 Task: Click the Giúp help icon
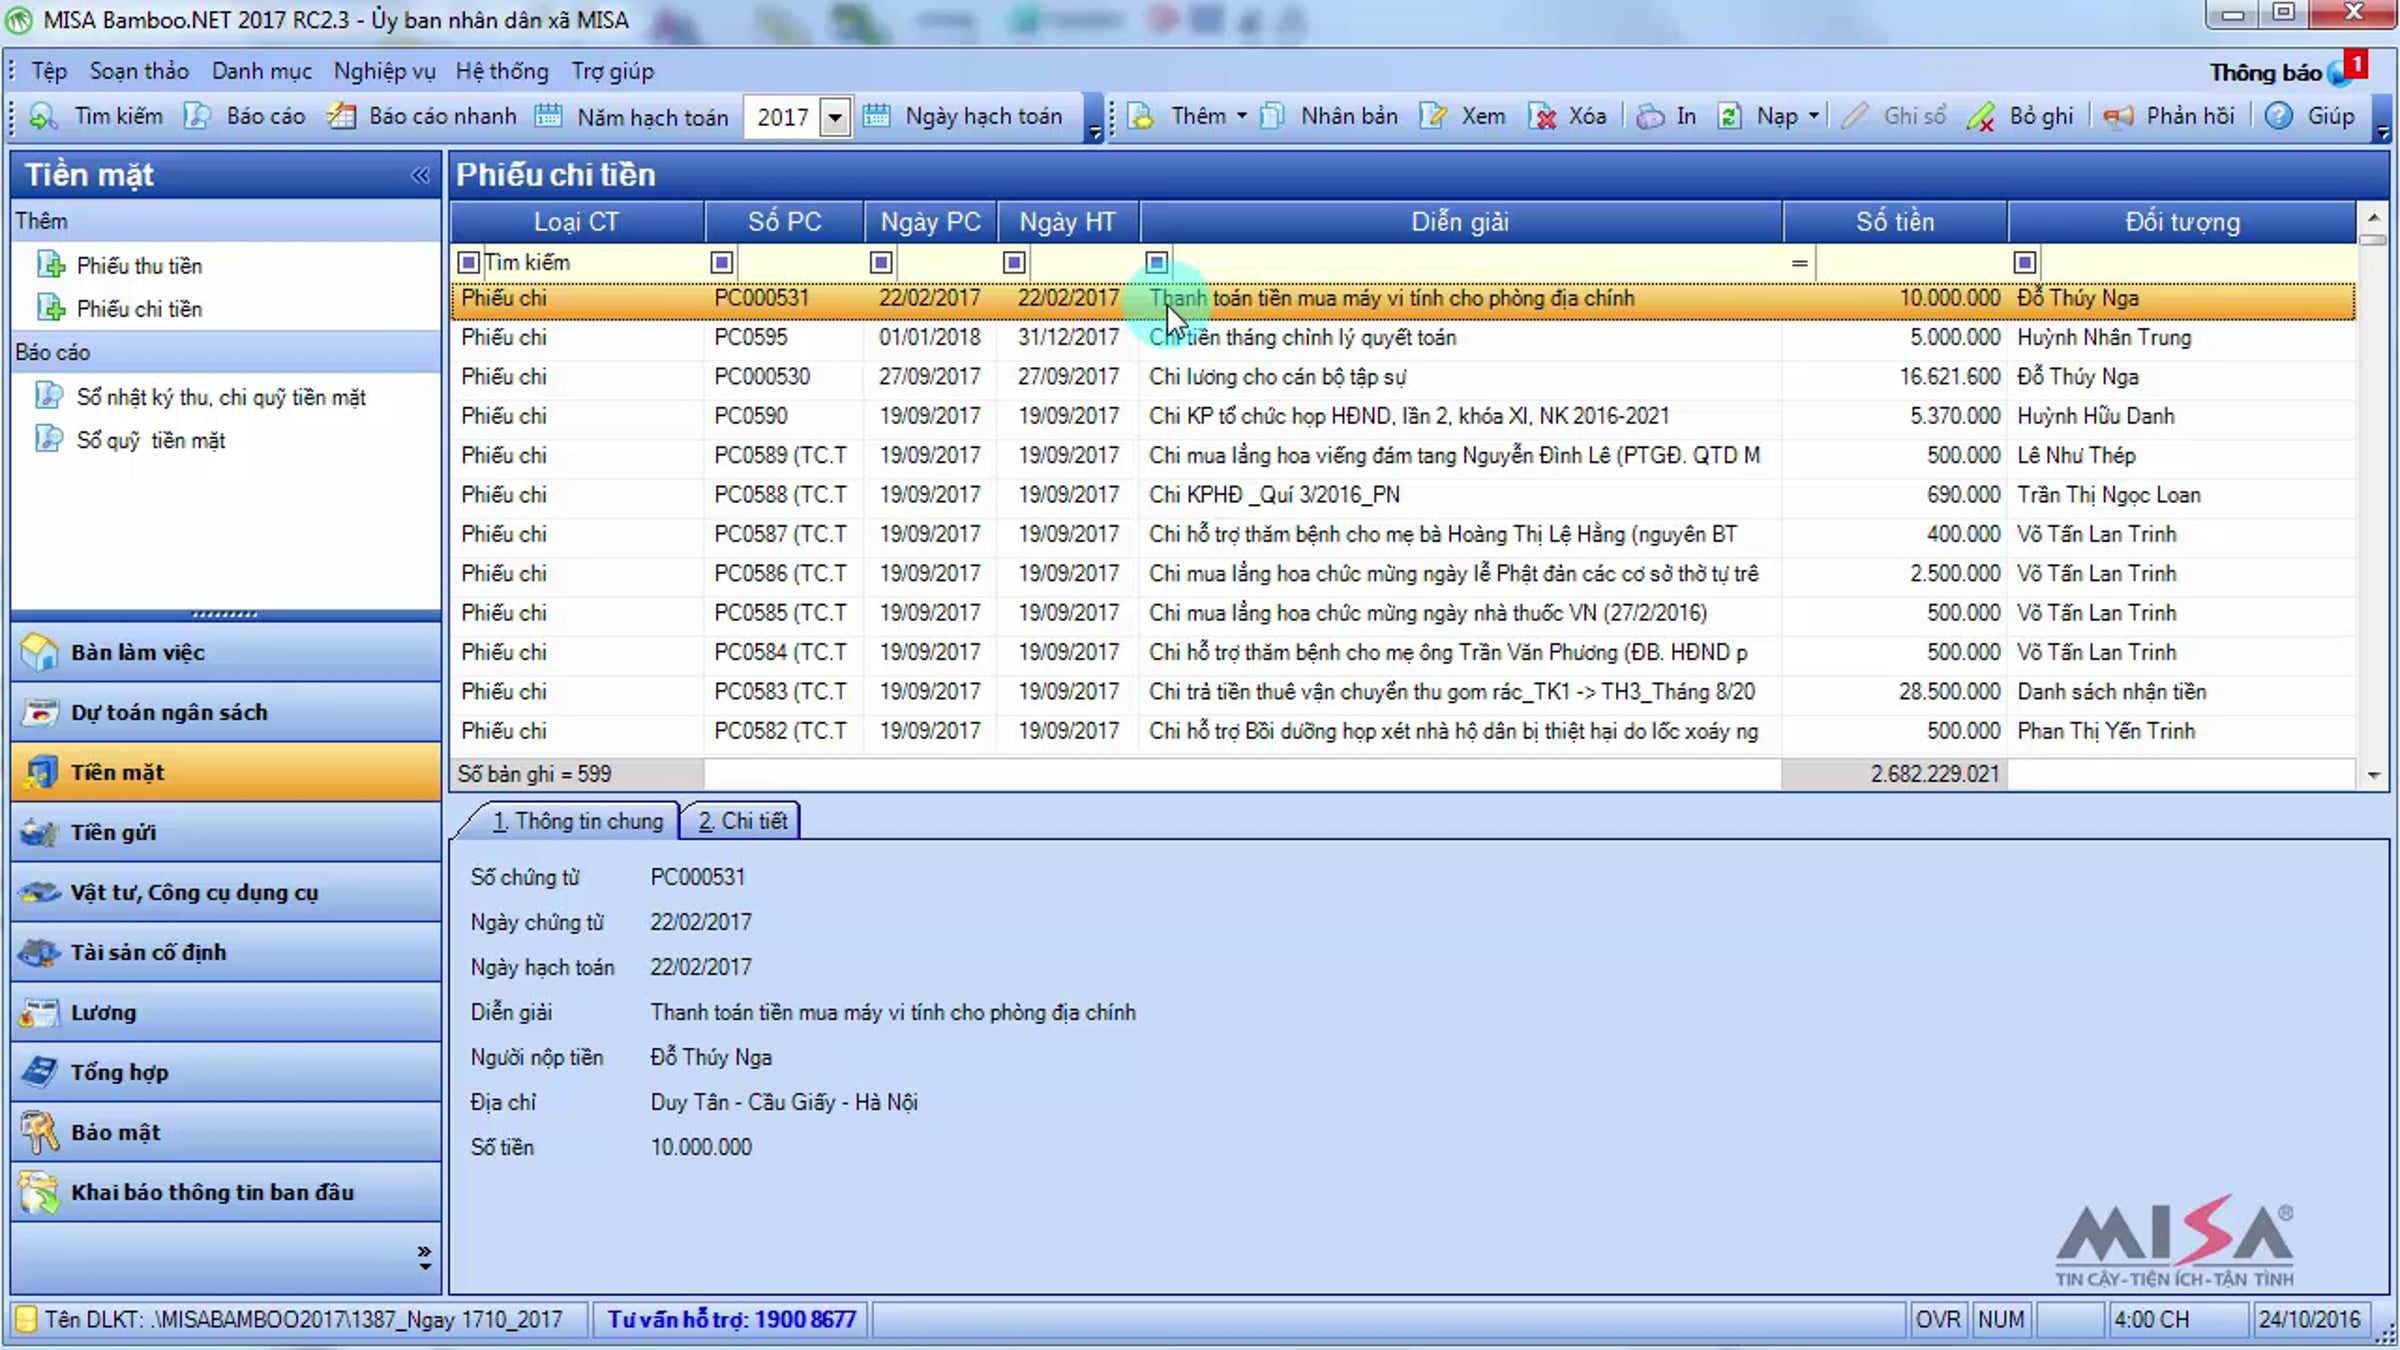point(2279,117)
